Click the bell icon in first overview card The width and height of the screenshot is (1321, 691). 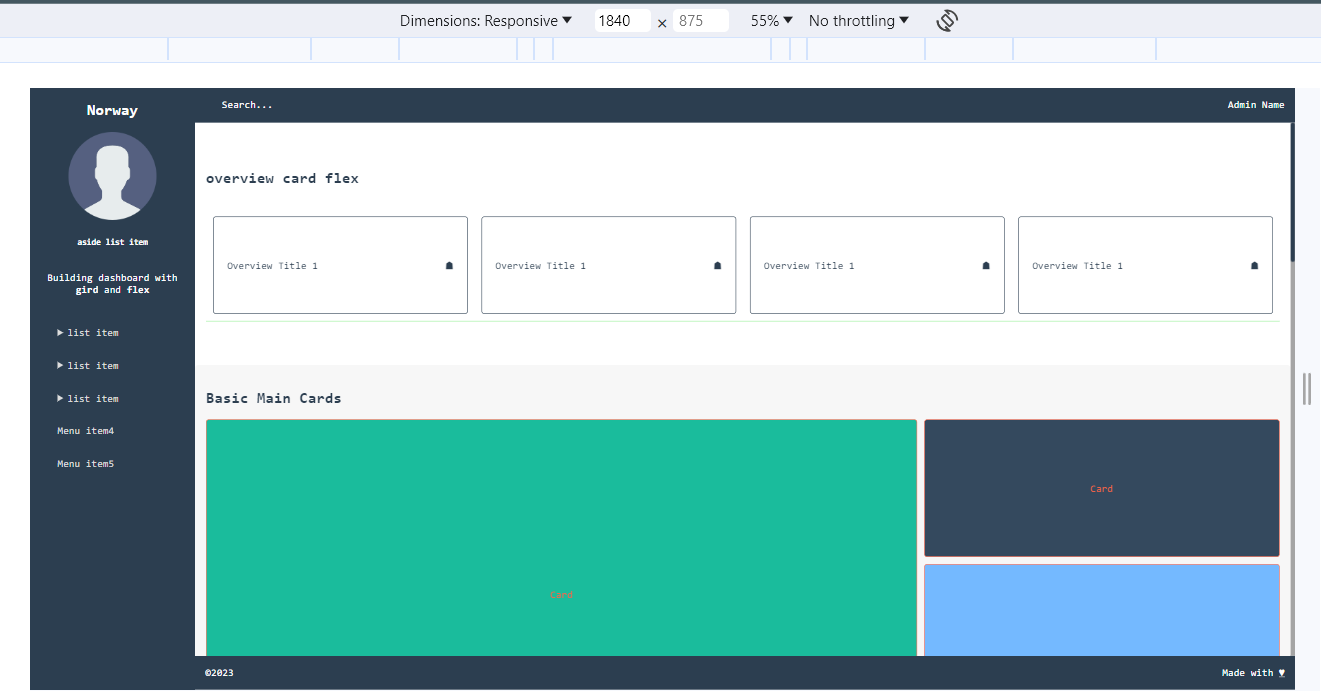pyautogui.click(x=449, y=266)
